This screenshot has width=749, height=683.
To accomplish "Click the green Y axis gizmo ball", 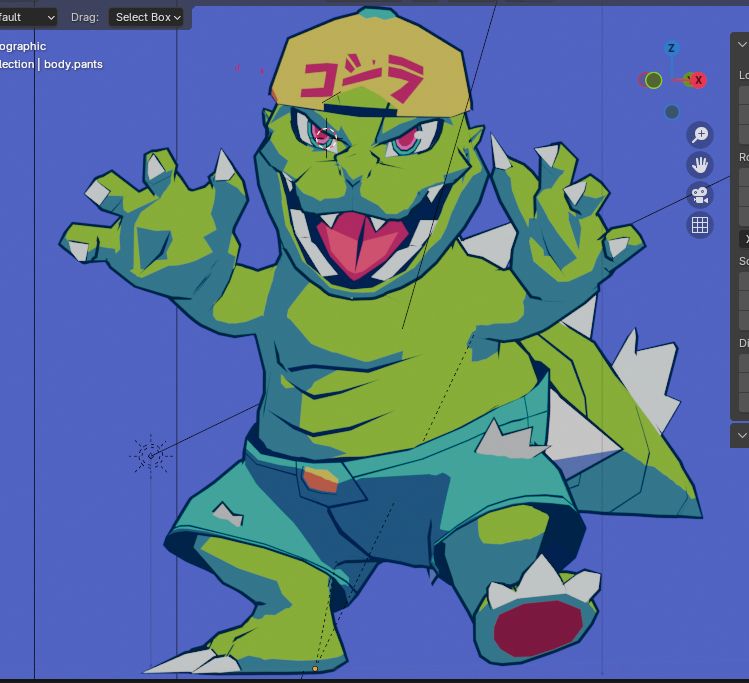I will point(653,80).
